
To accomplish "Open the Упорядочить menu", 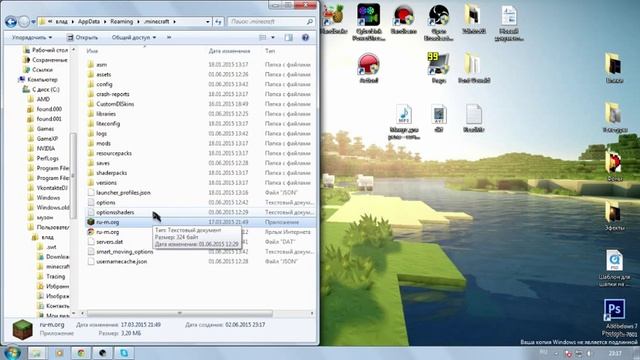I will click(32, 38).
